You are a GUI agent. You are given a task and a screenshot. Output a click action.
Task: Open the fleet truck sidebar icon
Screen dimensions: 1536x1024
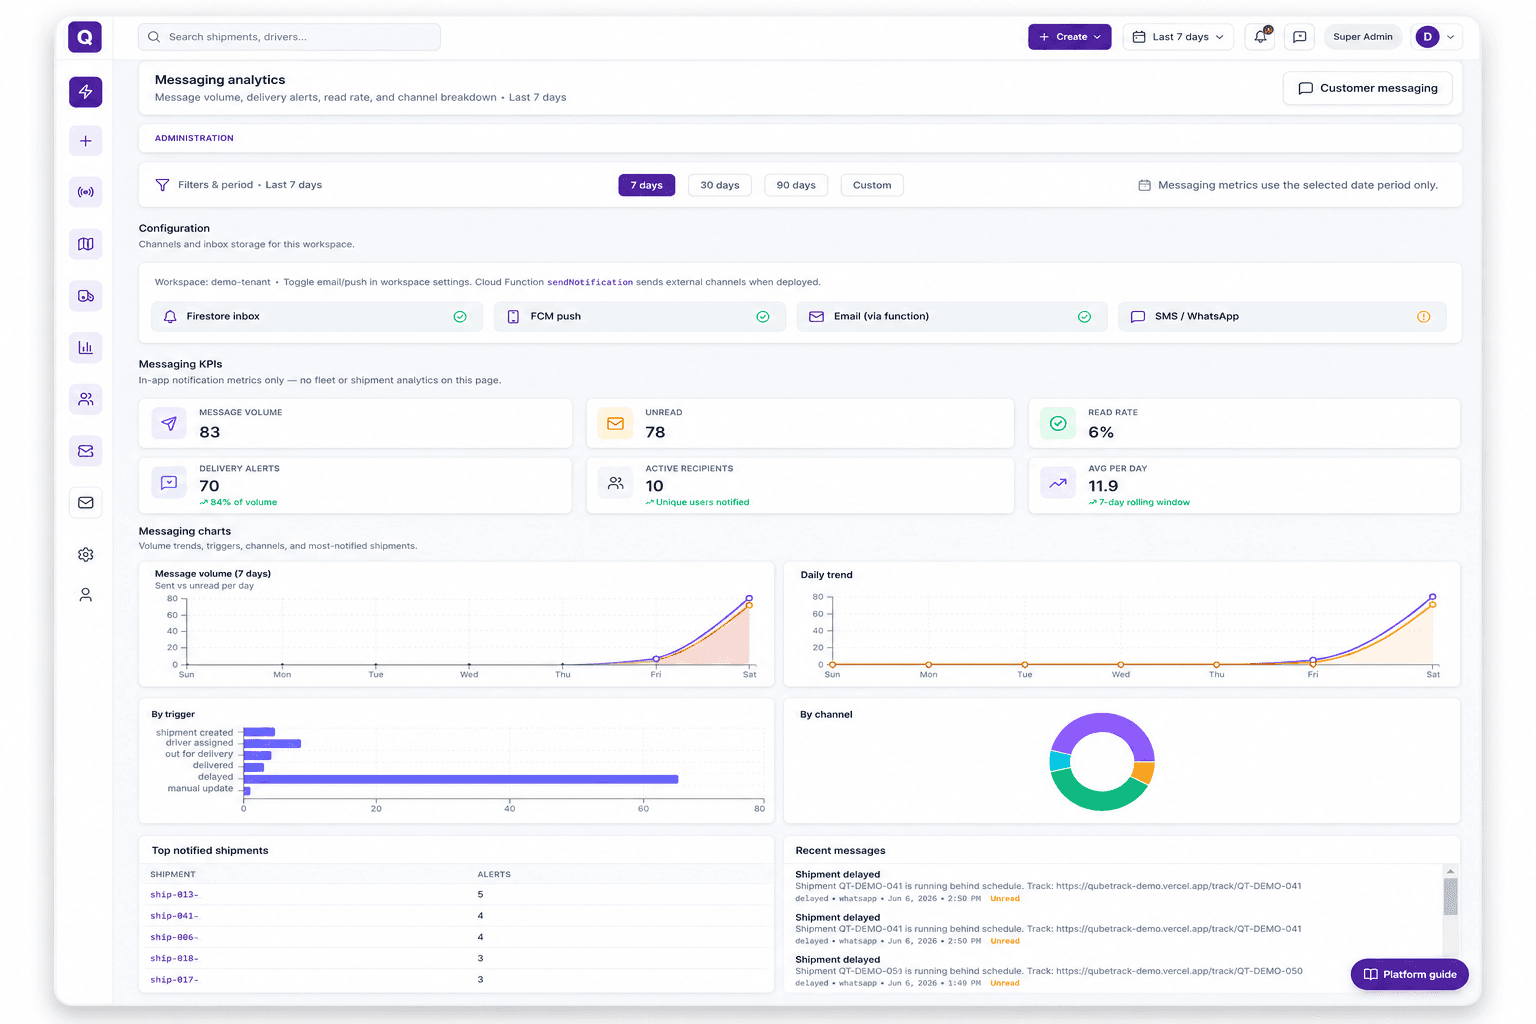85,296
